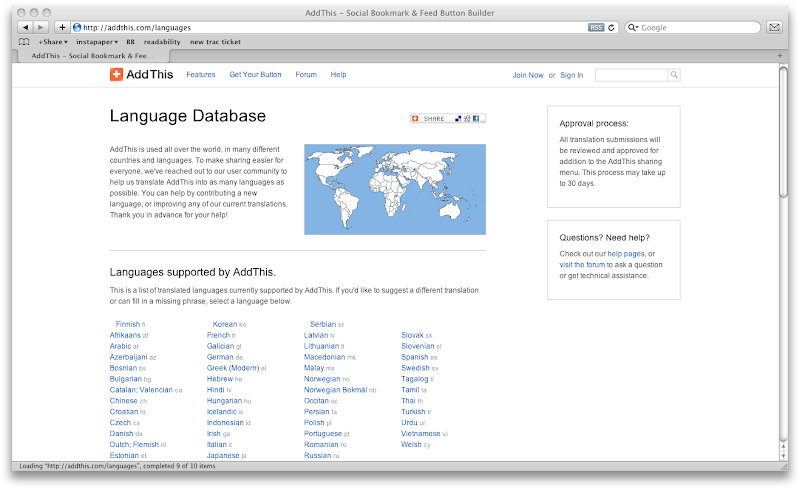Screen dimensions: 800x489
Task: Open the Greek (Modern) language link
Action: pos(233,368)
